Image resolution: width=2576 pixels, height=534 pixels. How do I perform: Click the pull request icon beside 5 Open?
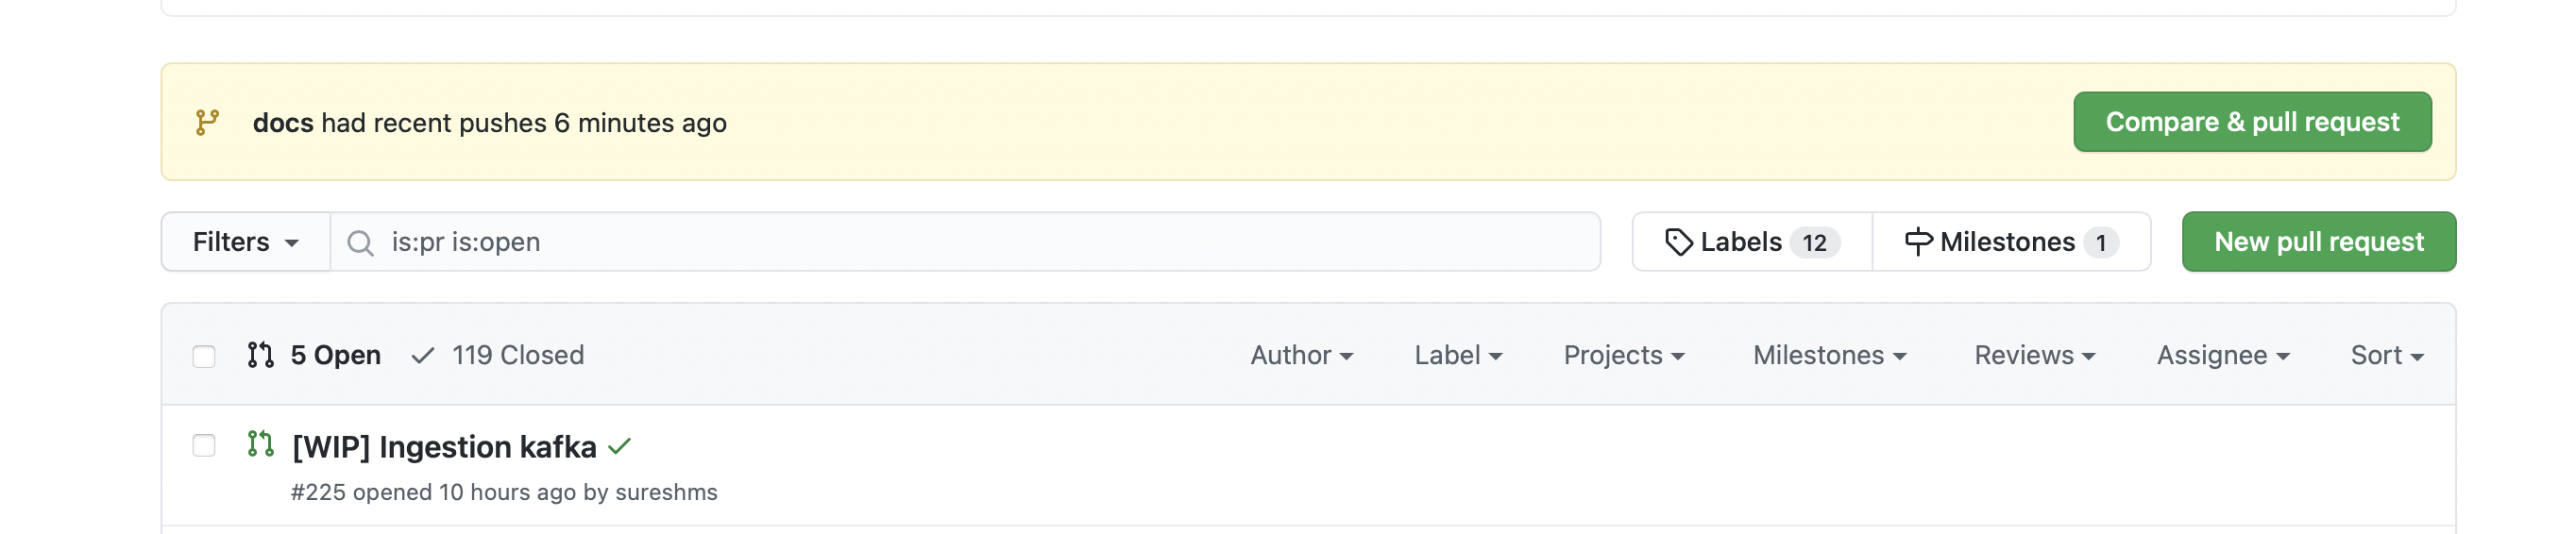point(260,355)
